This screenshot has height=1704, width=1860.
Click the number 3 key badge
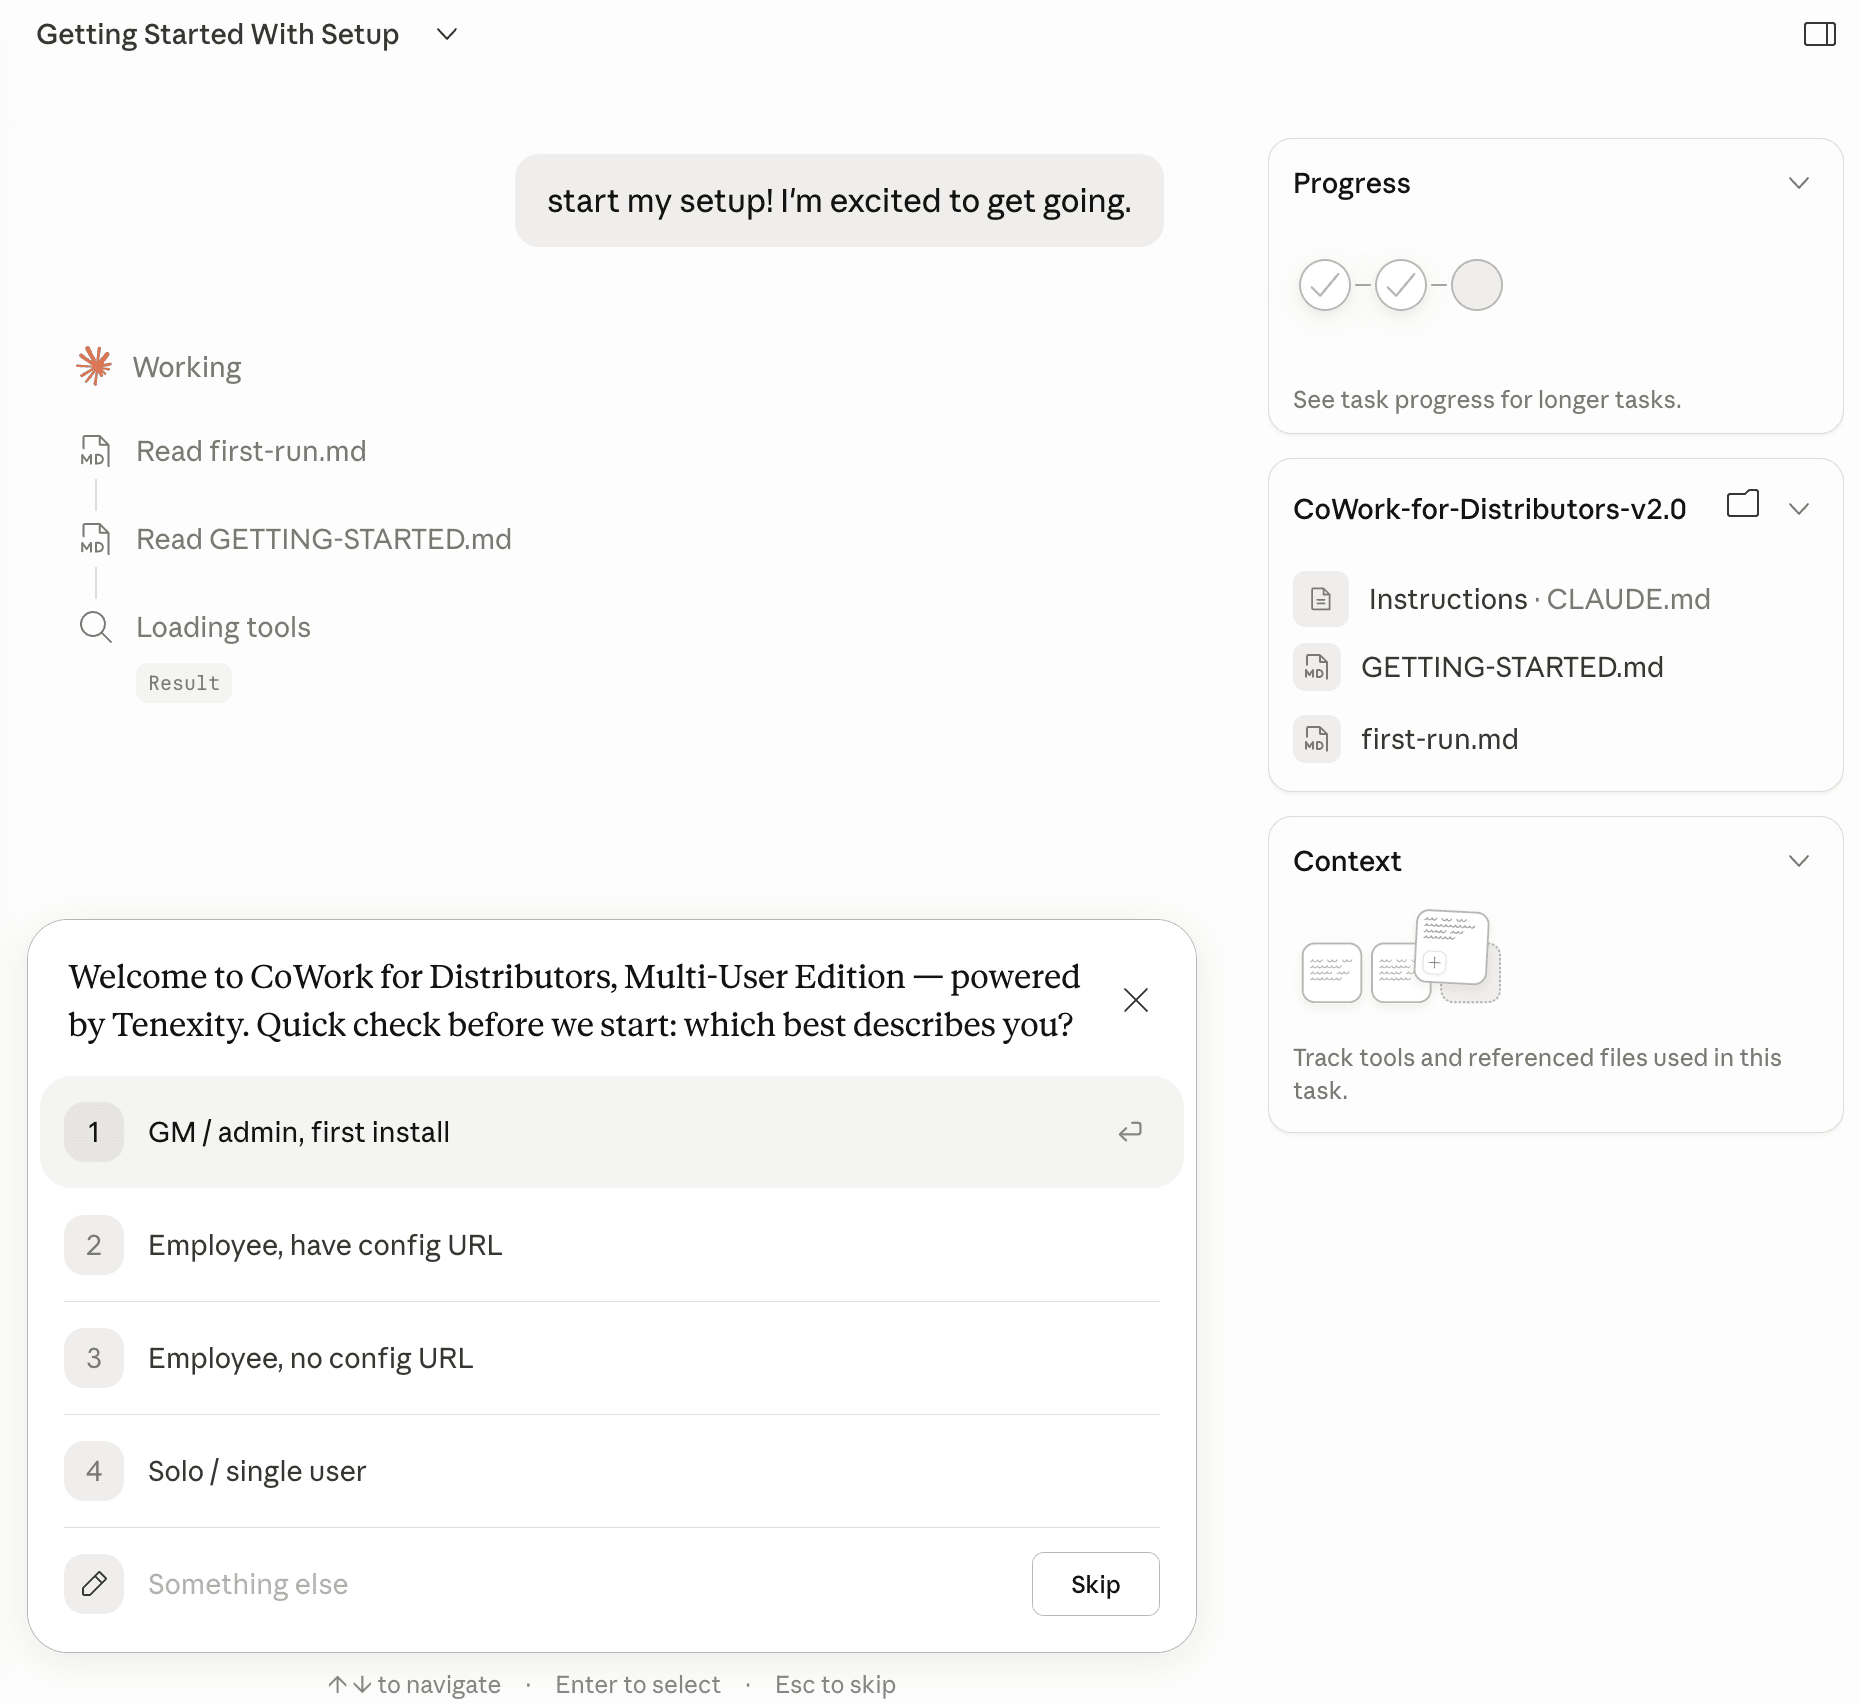(94, 1358)
